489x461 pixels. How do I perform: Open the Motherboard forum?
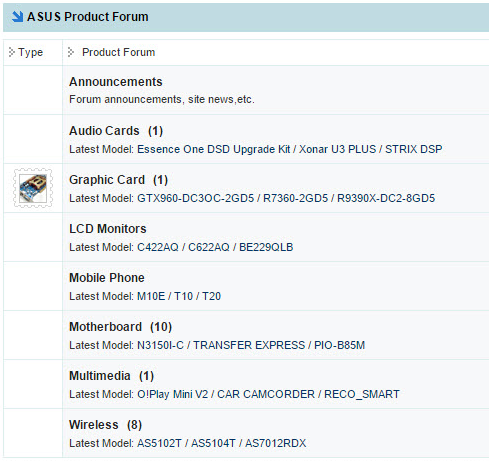(105, 327)
